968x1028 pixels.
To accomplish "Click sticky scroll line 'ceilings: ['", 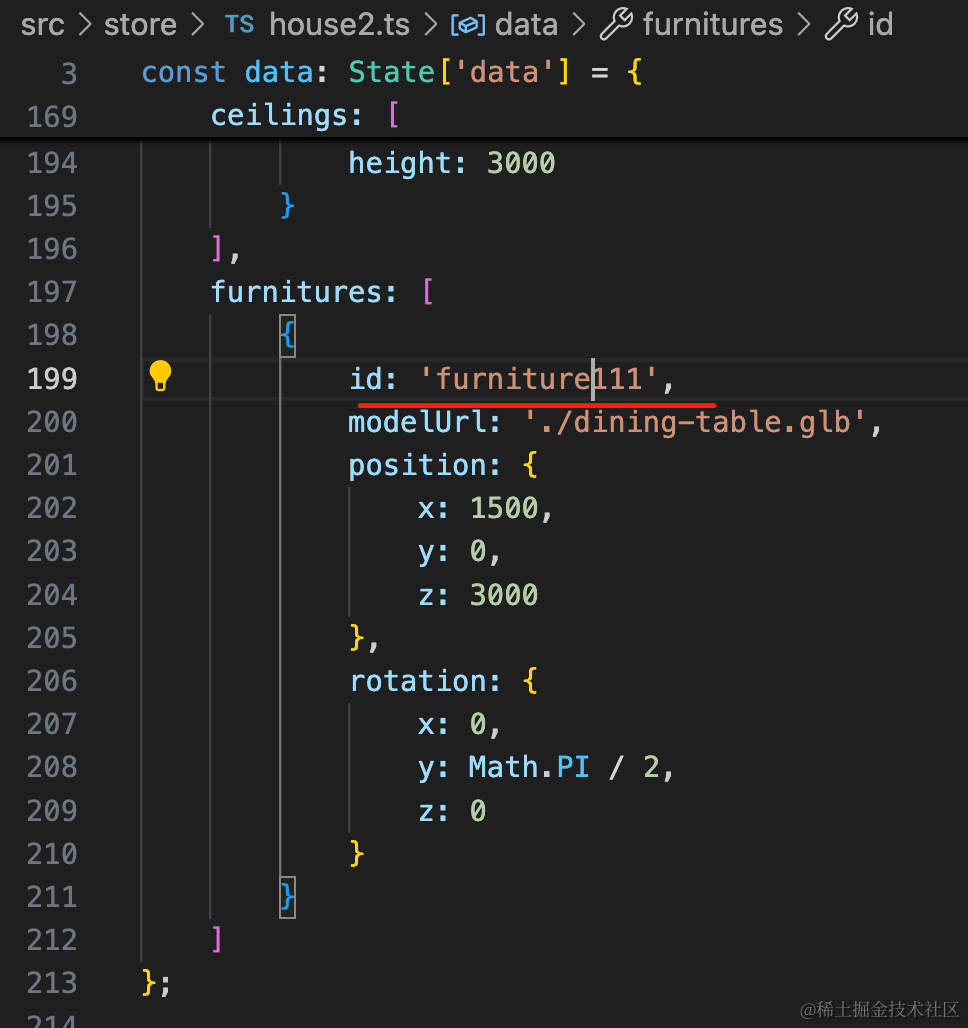I will pos(305,116).
